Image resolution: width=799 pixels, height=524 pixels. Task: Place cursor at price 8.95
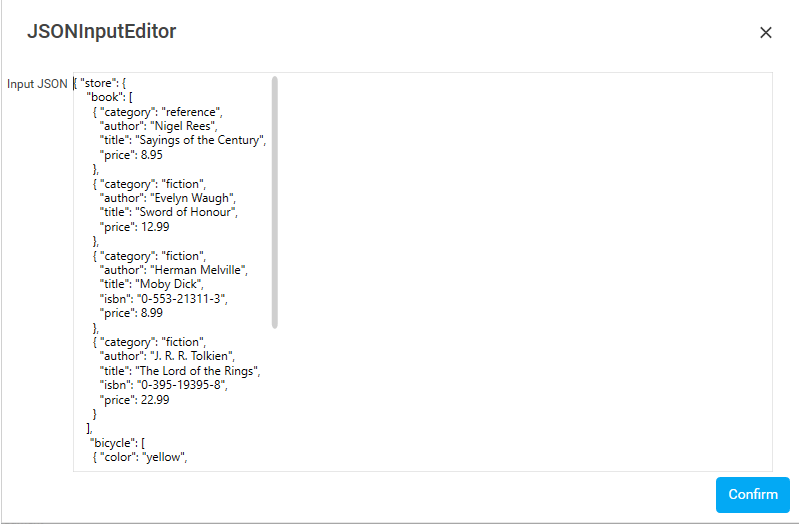click(131, 155)
